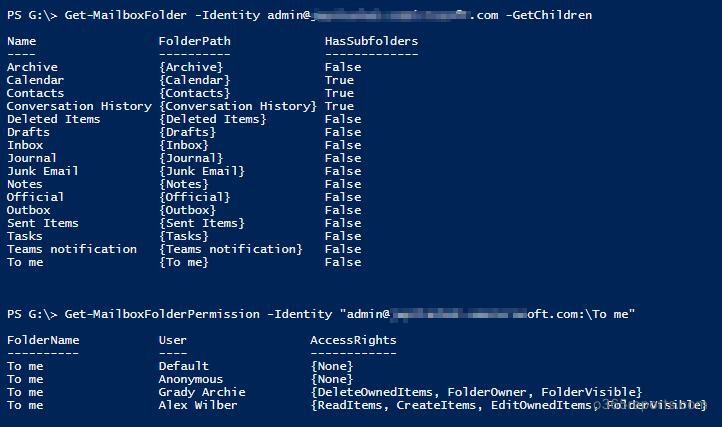Select the Anonymous user entry

pyautogui.click(x=191, y=380)
